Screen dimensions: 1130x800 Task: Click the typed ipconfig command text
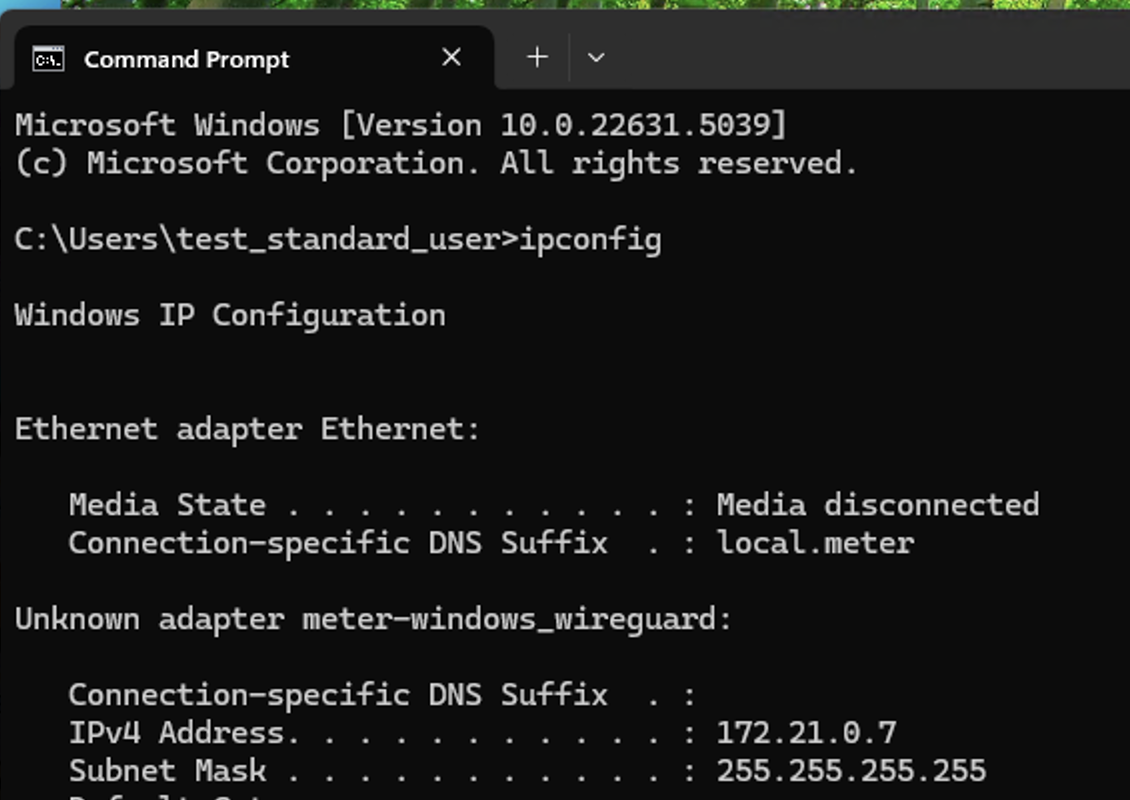click(590, 240)
